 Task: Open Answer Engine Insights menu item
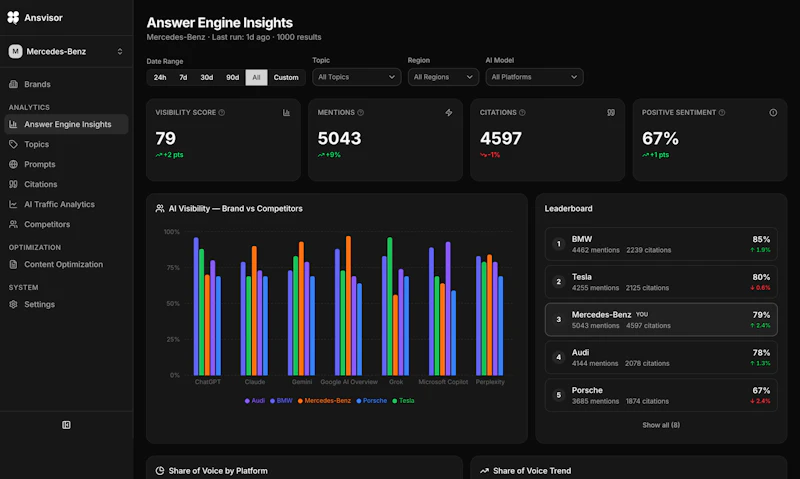[66, 124]
